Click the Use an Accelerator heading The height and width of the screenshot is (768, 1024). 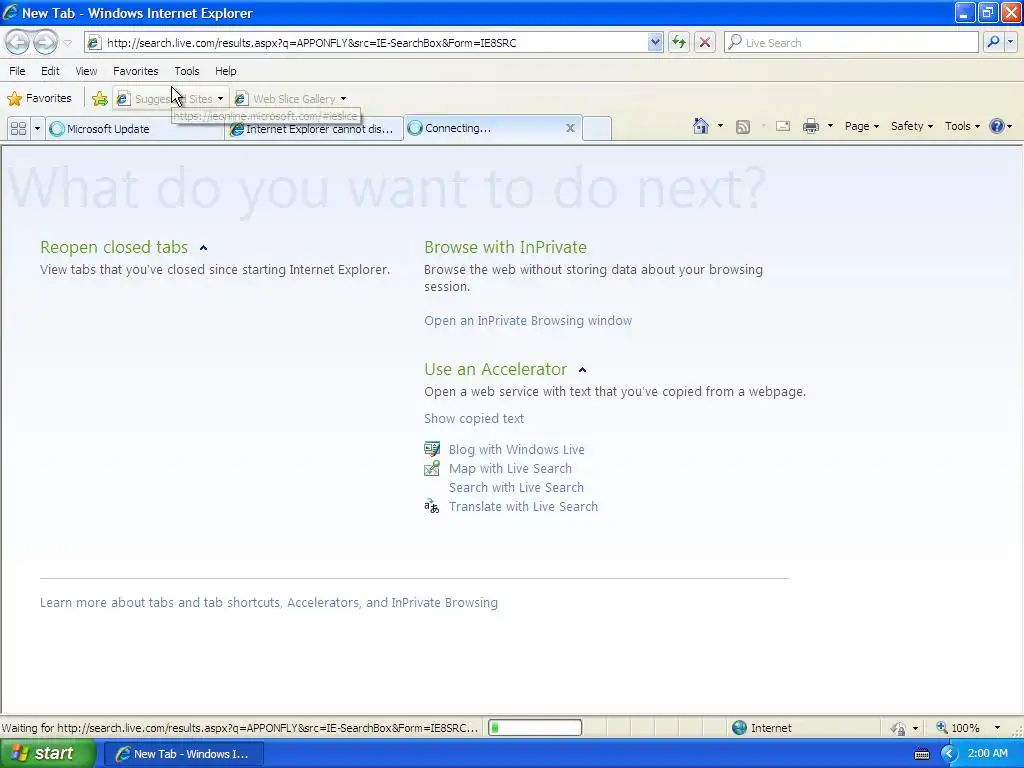(x=495, y=369)
